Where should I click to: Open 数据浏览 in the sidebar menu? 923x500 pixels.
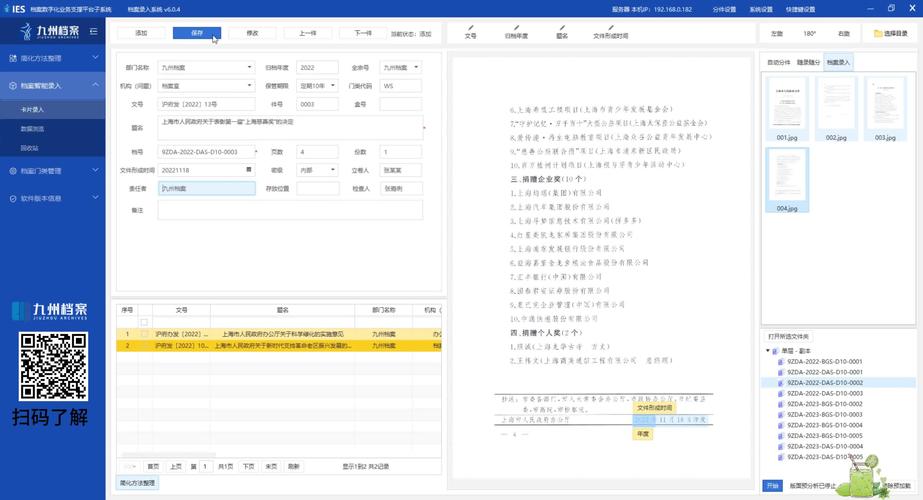35,129
